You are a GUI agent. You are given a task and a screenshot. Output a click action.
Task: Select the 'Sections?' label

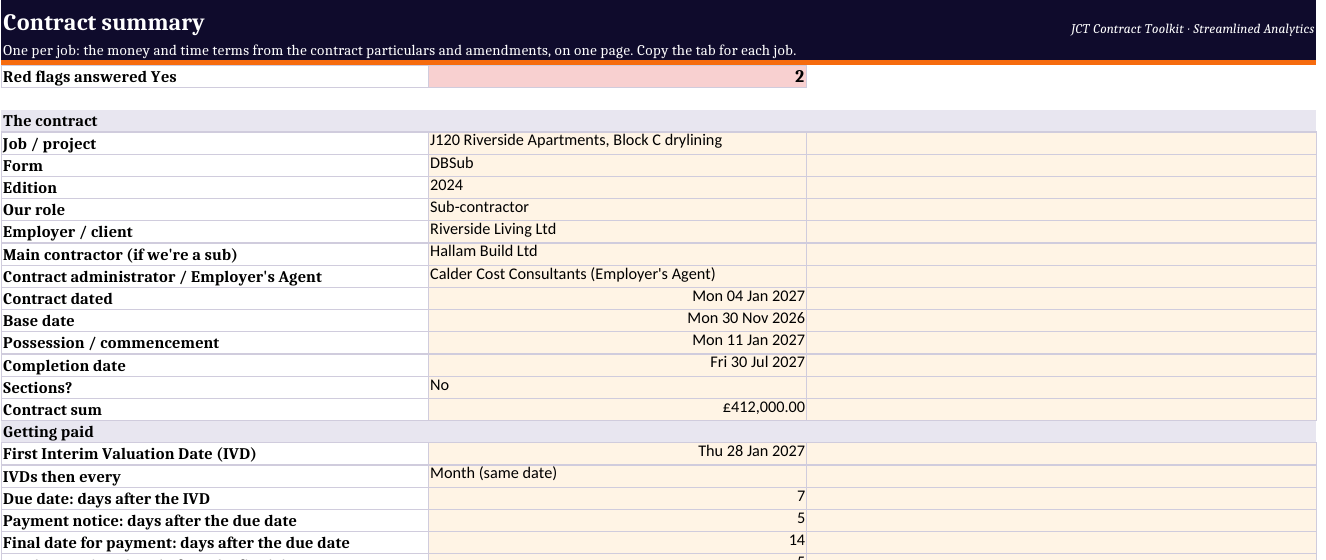215,387
